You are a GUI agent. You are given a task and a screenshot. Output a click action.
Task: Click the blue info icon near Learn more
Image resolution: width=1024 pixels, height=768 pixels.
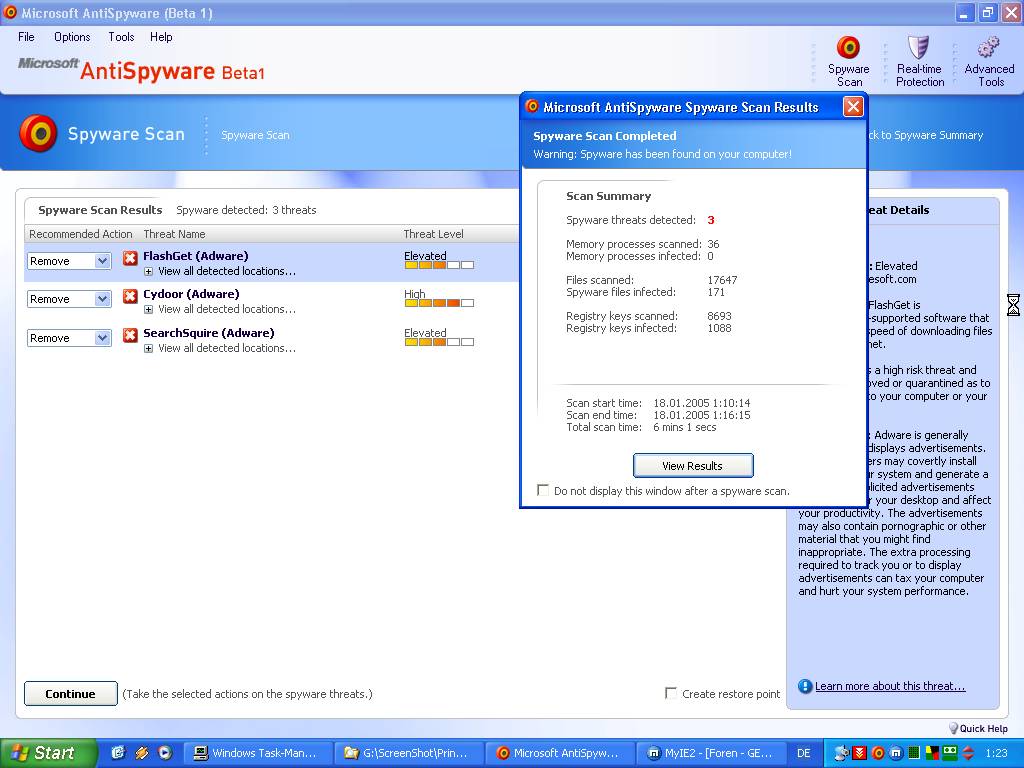click(x=805, y=686)
